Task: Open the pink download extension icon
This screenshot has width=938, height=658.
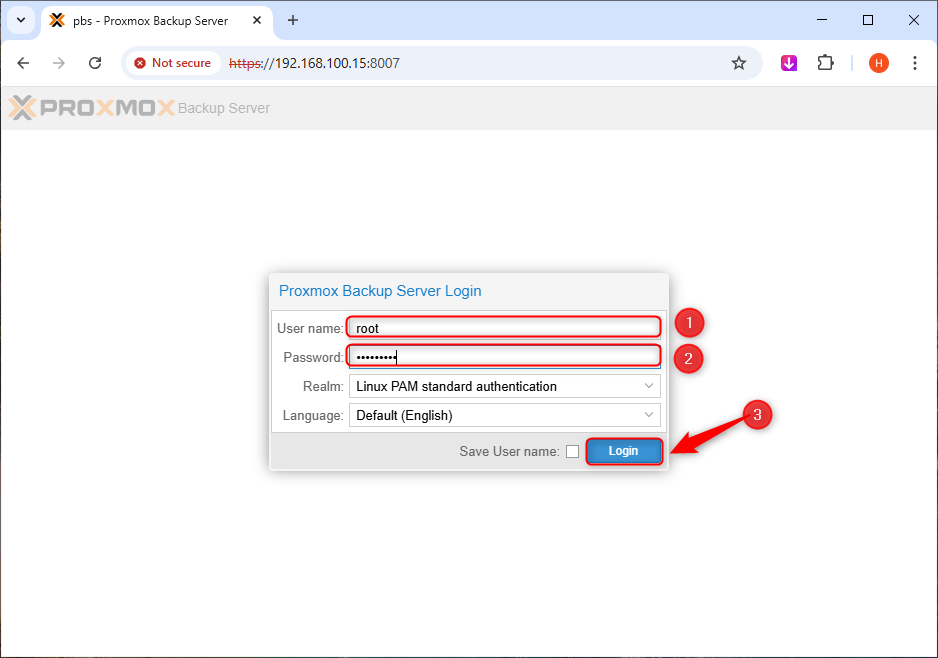Action: (x=788, y=63)
